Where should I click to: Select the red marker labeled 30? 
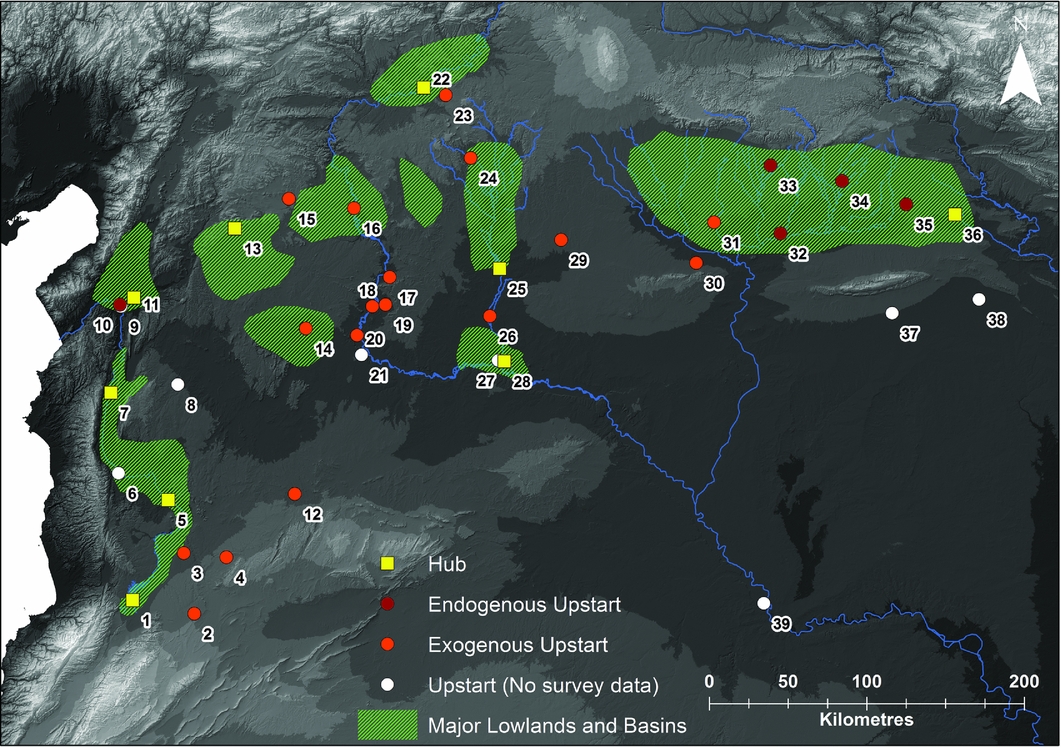[x=696, y=263]
